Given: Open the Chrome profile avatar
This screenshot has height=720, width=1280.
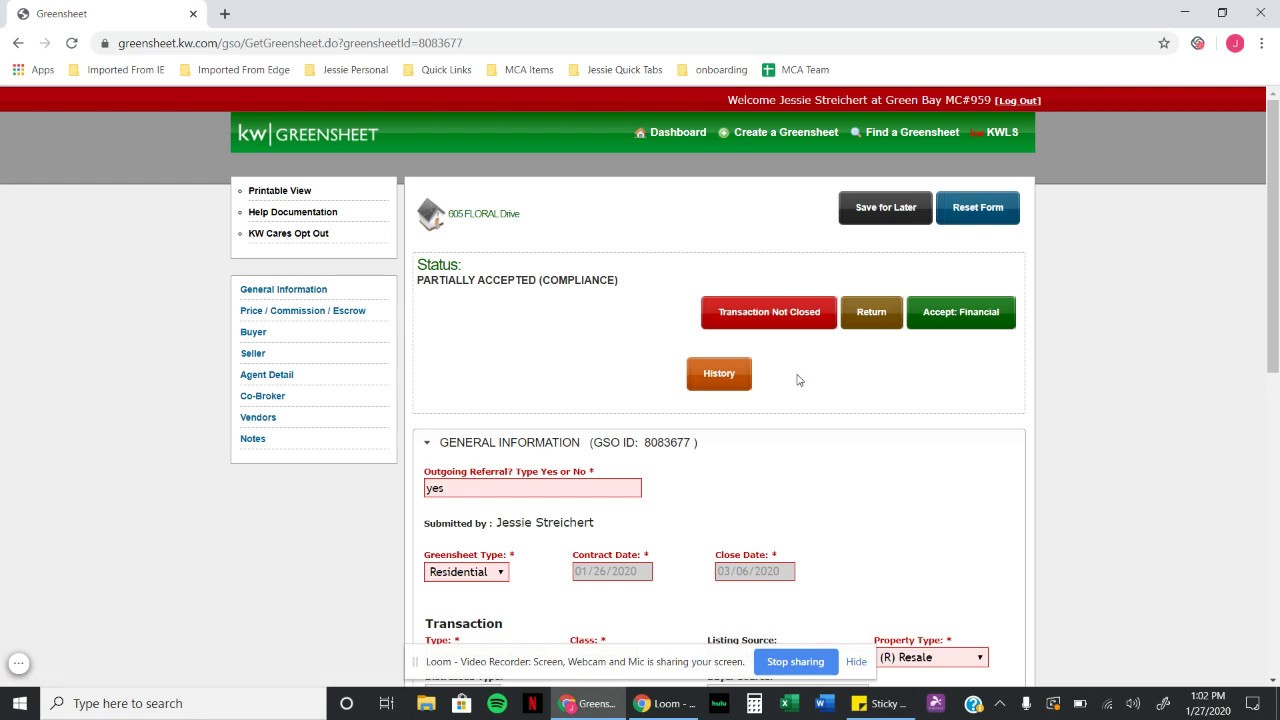Looking at the screenshot, I should 1235,43.
